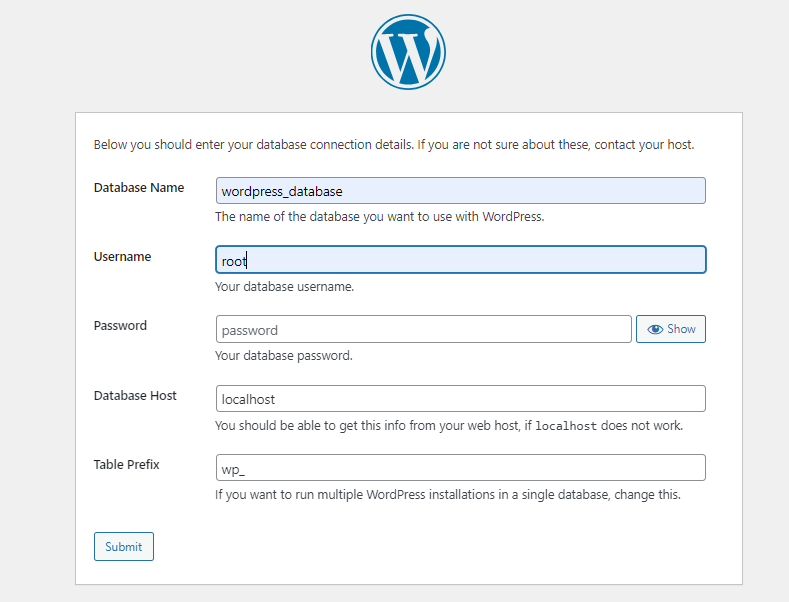Click the Username label

122,257
